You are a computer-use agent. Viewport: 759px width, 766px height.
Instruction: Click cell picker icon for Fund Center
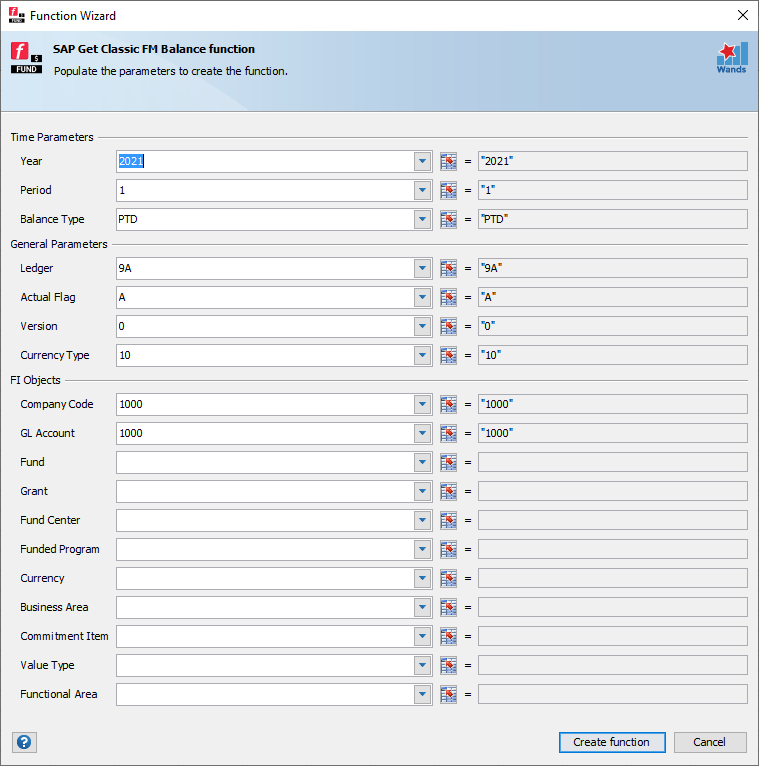[448, 520]
